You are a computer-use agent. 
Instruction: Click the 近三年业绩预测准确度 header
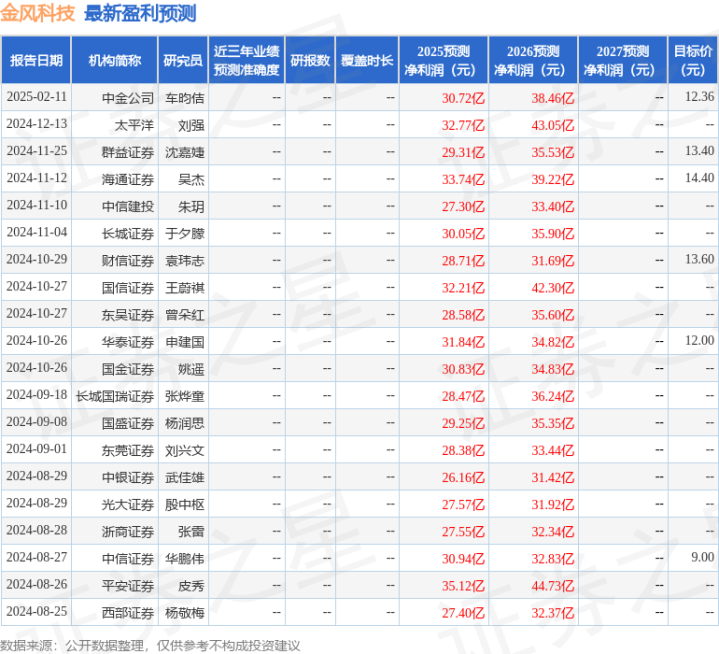pos(247,60)
